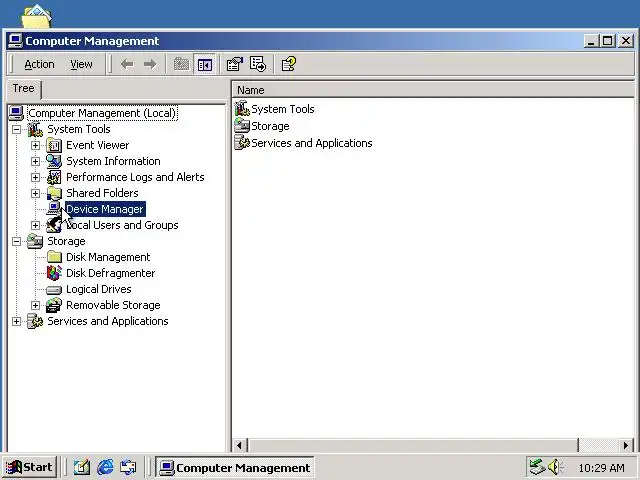Screen dimensions: 640x480
Task: Click the Up one level toolbar icon
Action: coord(181,64)
